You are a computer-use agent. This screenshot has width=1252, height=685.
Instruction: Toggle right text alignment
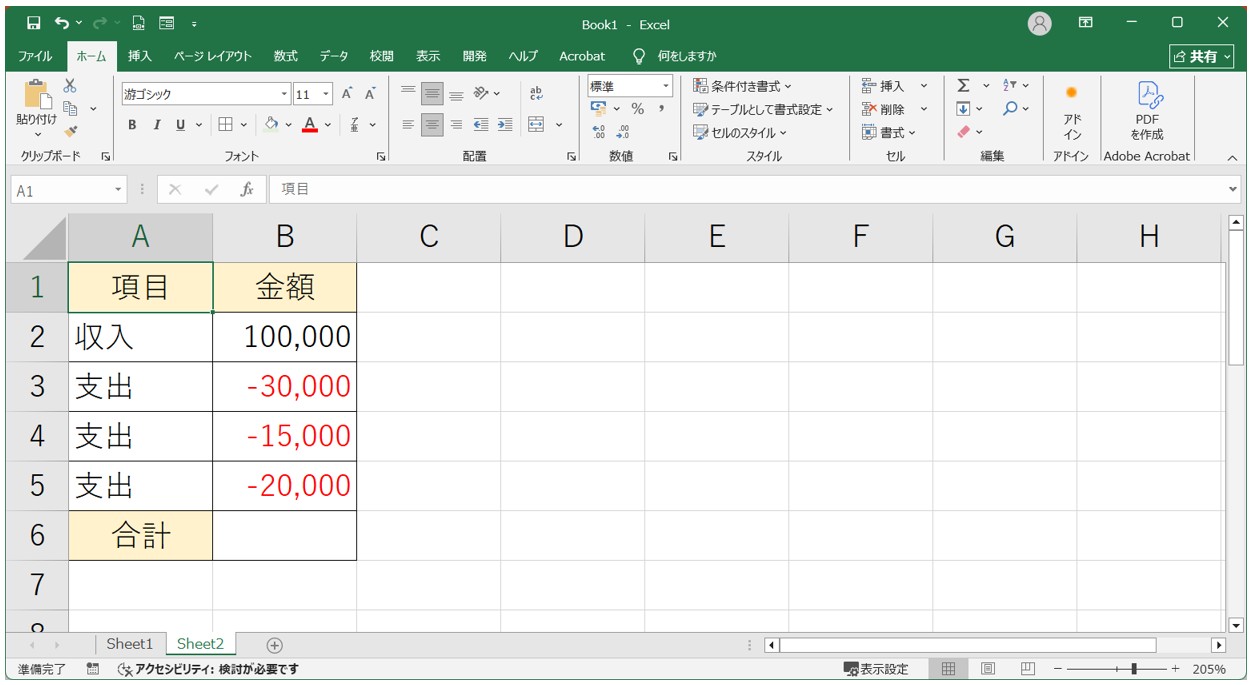coord(456,125)
